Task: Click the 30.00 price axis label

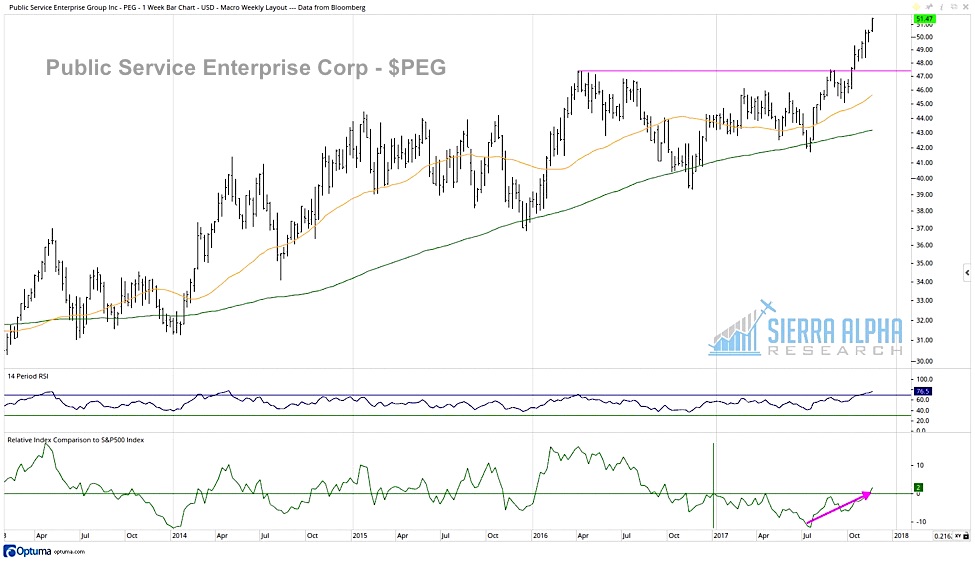Action: click(x=925, y=361)
